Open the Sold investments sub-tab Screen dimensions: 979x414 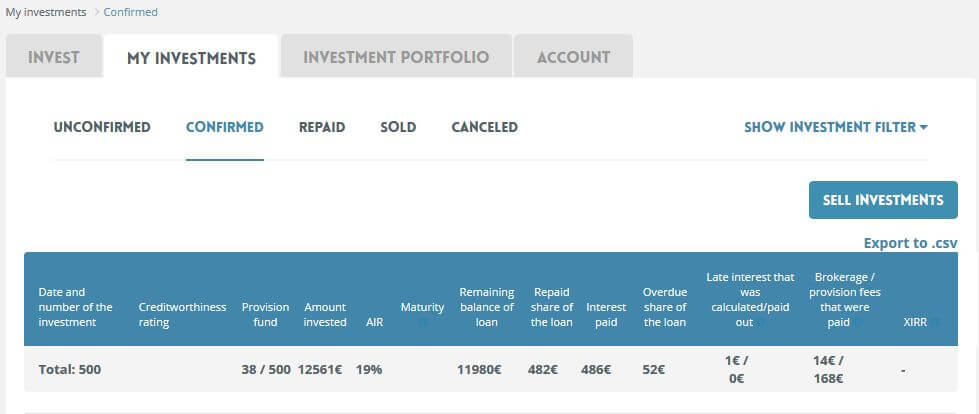click(x=398, y=127)
